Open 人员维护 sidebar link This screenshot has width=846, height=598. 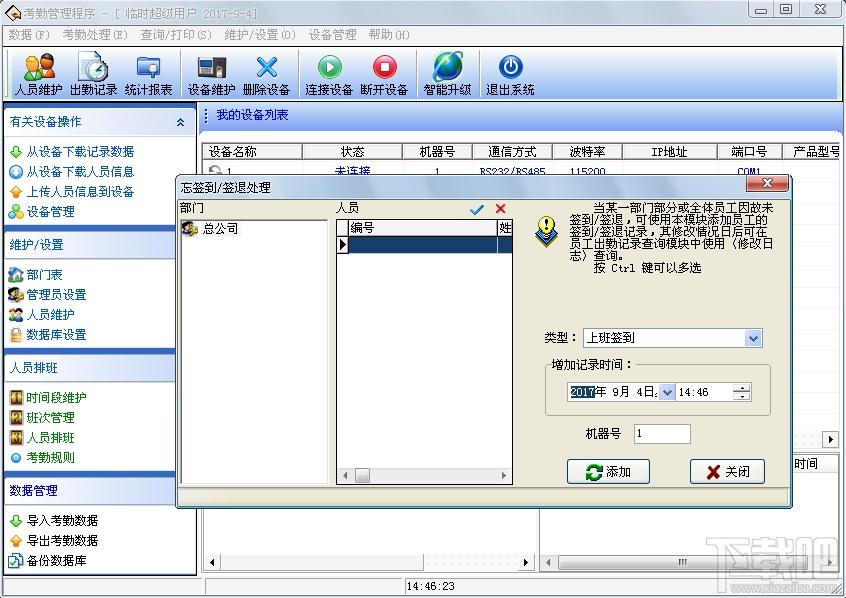coord(50,315)
